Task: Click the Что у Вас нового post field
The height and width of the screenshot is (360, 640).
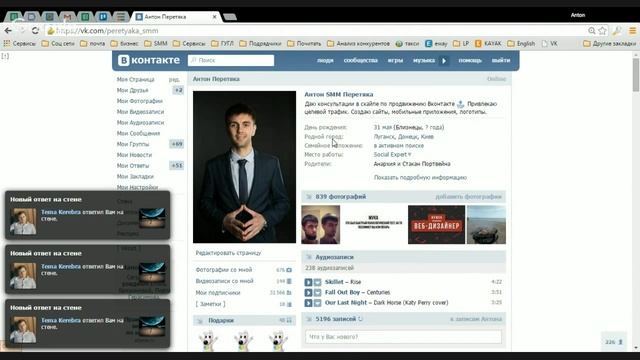Action: pyautogui.click(x=403, y=337)
